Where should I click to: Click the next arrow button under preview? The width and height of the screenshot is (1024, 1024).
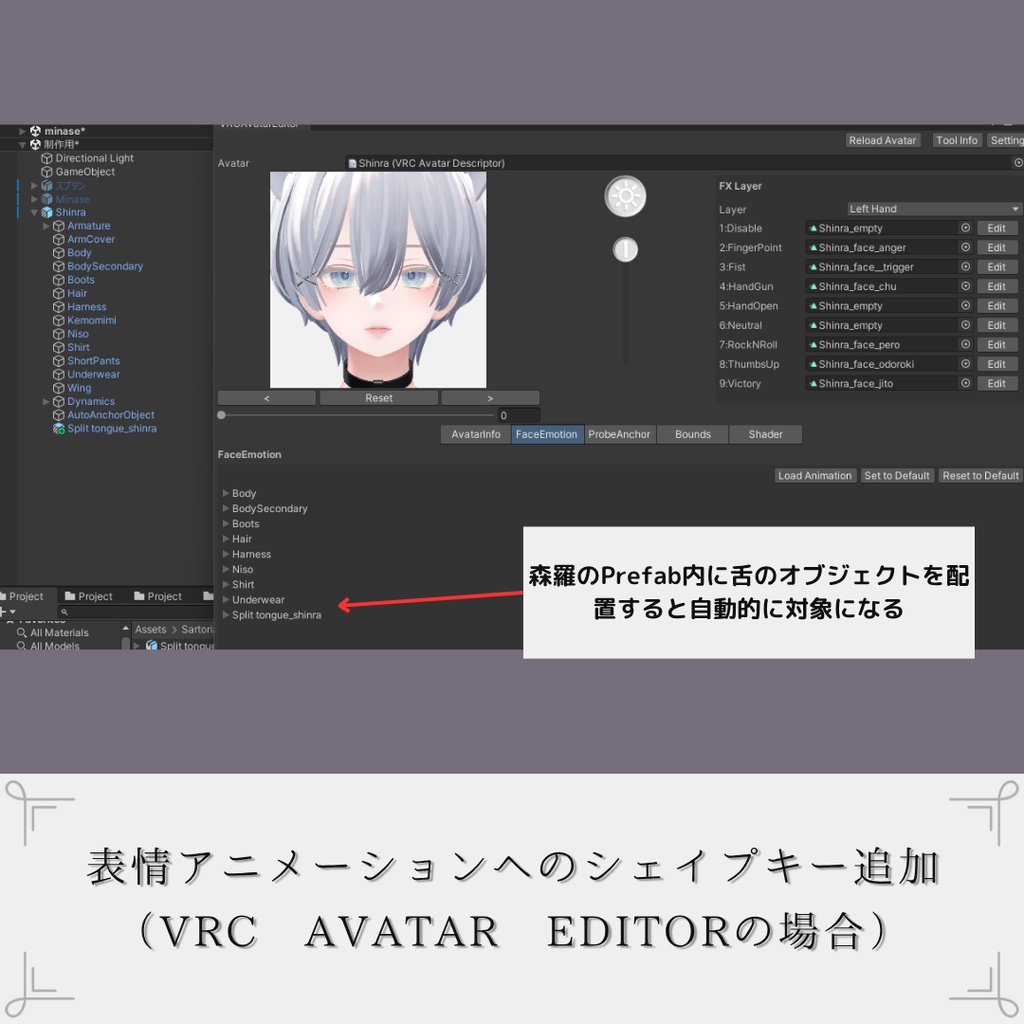pos(490,398)
